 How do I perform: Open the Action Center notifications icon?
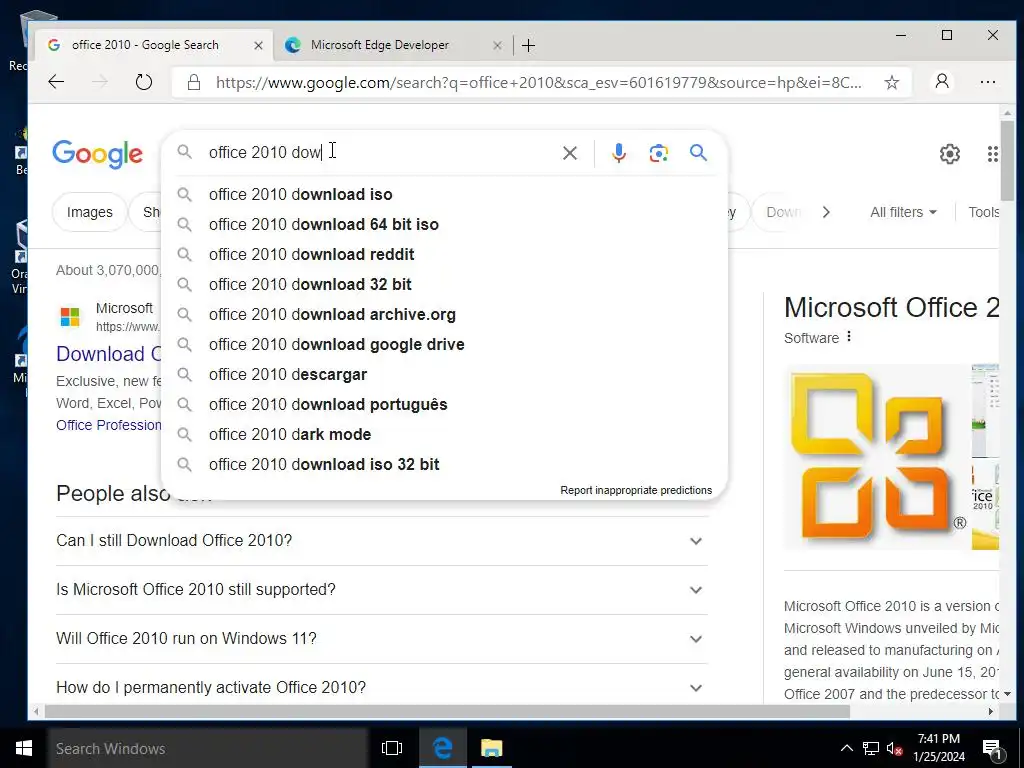pos(992,749)
